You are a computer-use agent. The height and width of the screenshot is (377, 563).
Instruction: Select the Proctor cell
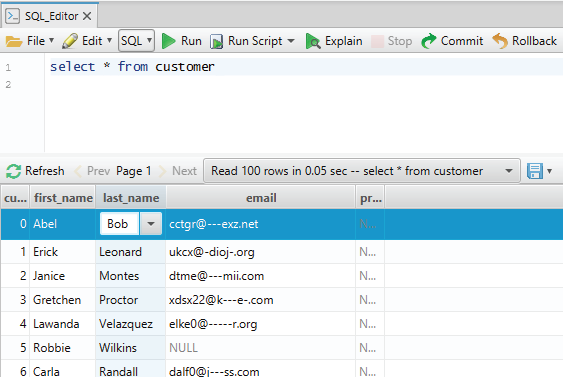coord(131,300)
